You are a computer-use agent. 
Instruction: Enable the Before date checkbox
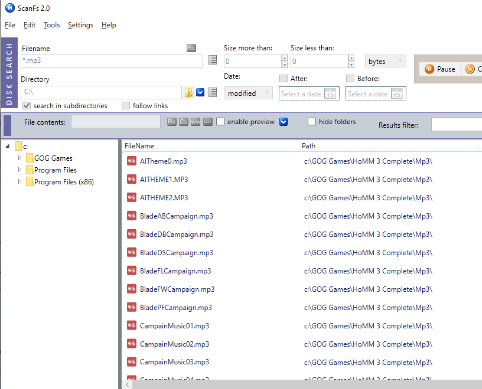pyautogui.click(x=350, y=78)
